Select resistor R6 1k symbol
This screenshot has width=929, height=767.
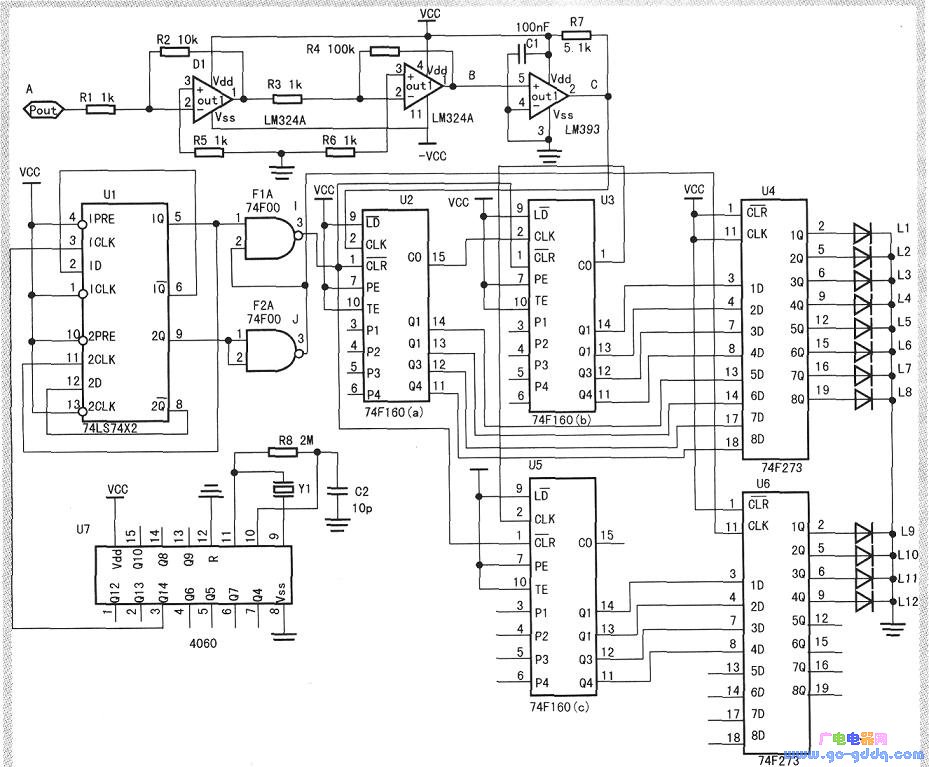[x=341, y=153]
